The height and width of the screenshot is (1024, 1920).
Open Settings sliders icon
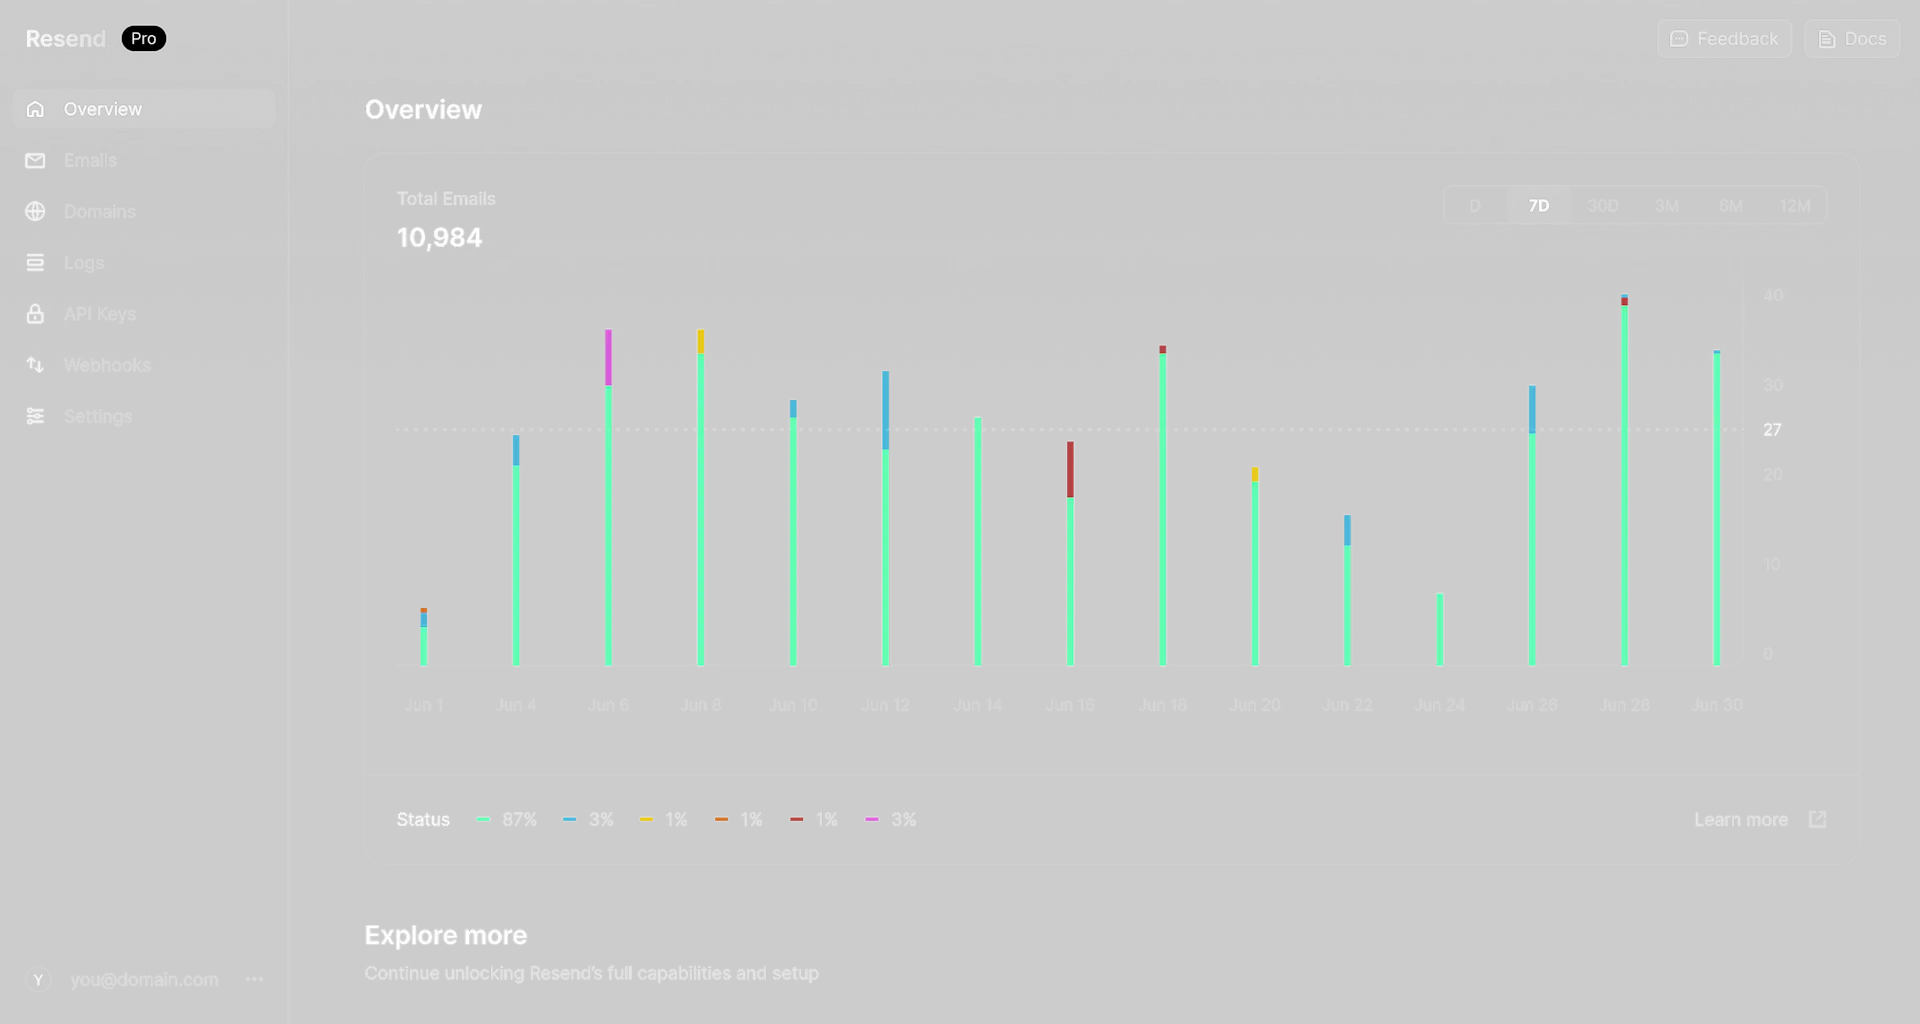(x=35, y=415)
